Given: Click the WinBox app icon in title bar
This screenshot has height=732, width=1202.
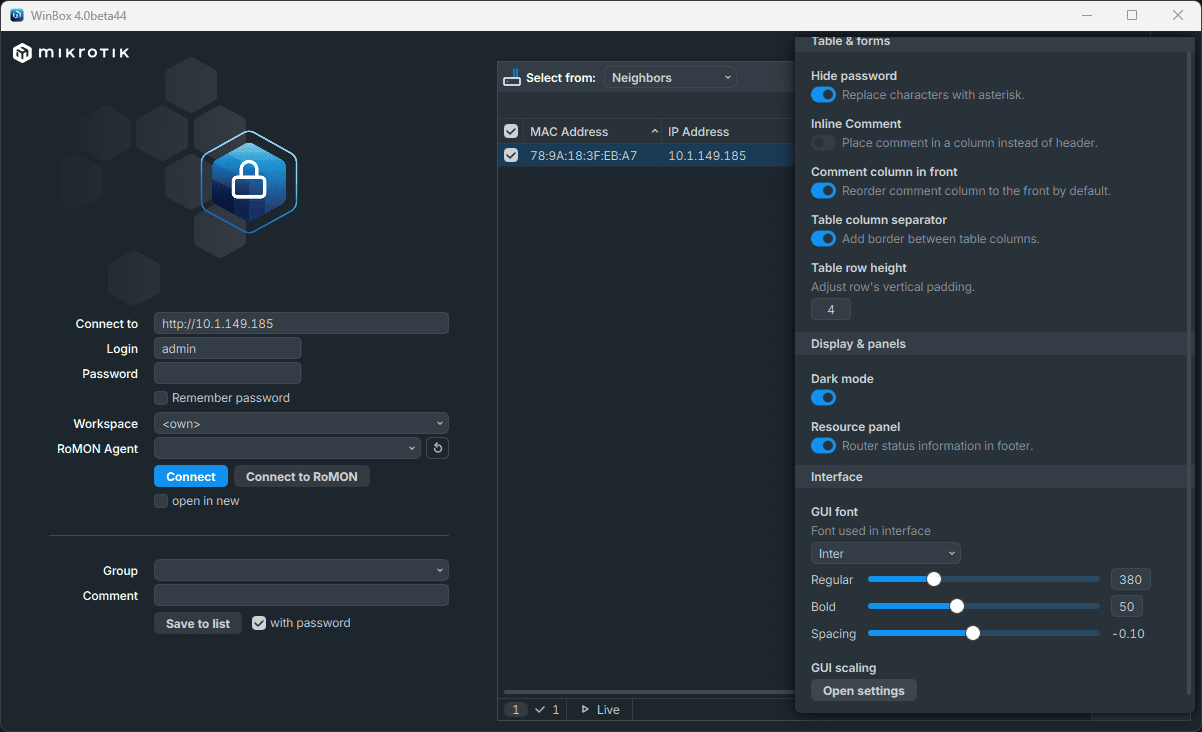Looking at the screenshot, I should 17,15.
